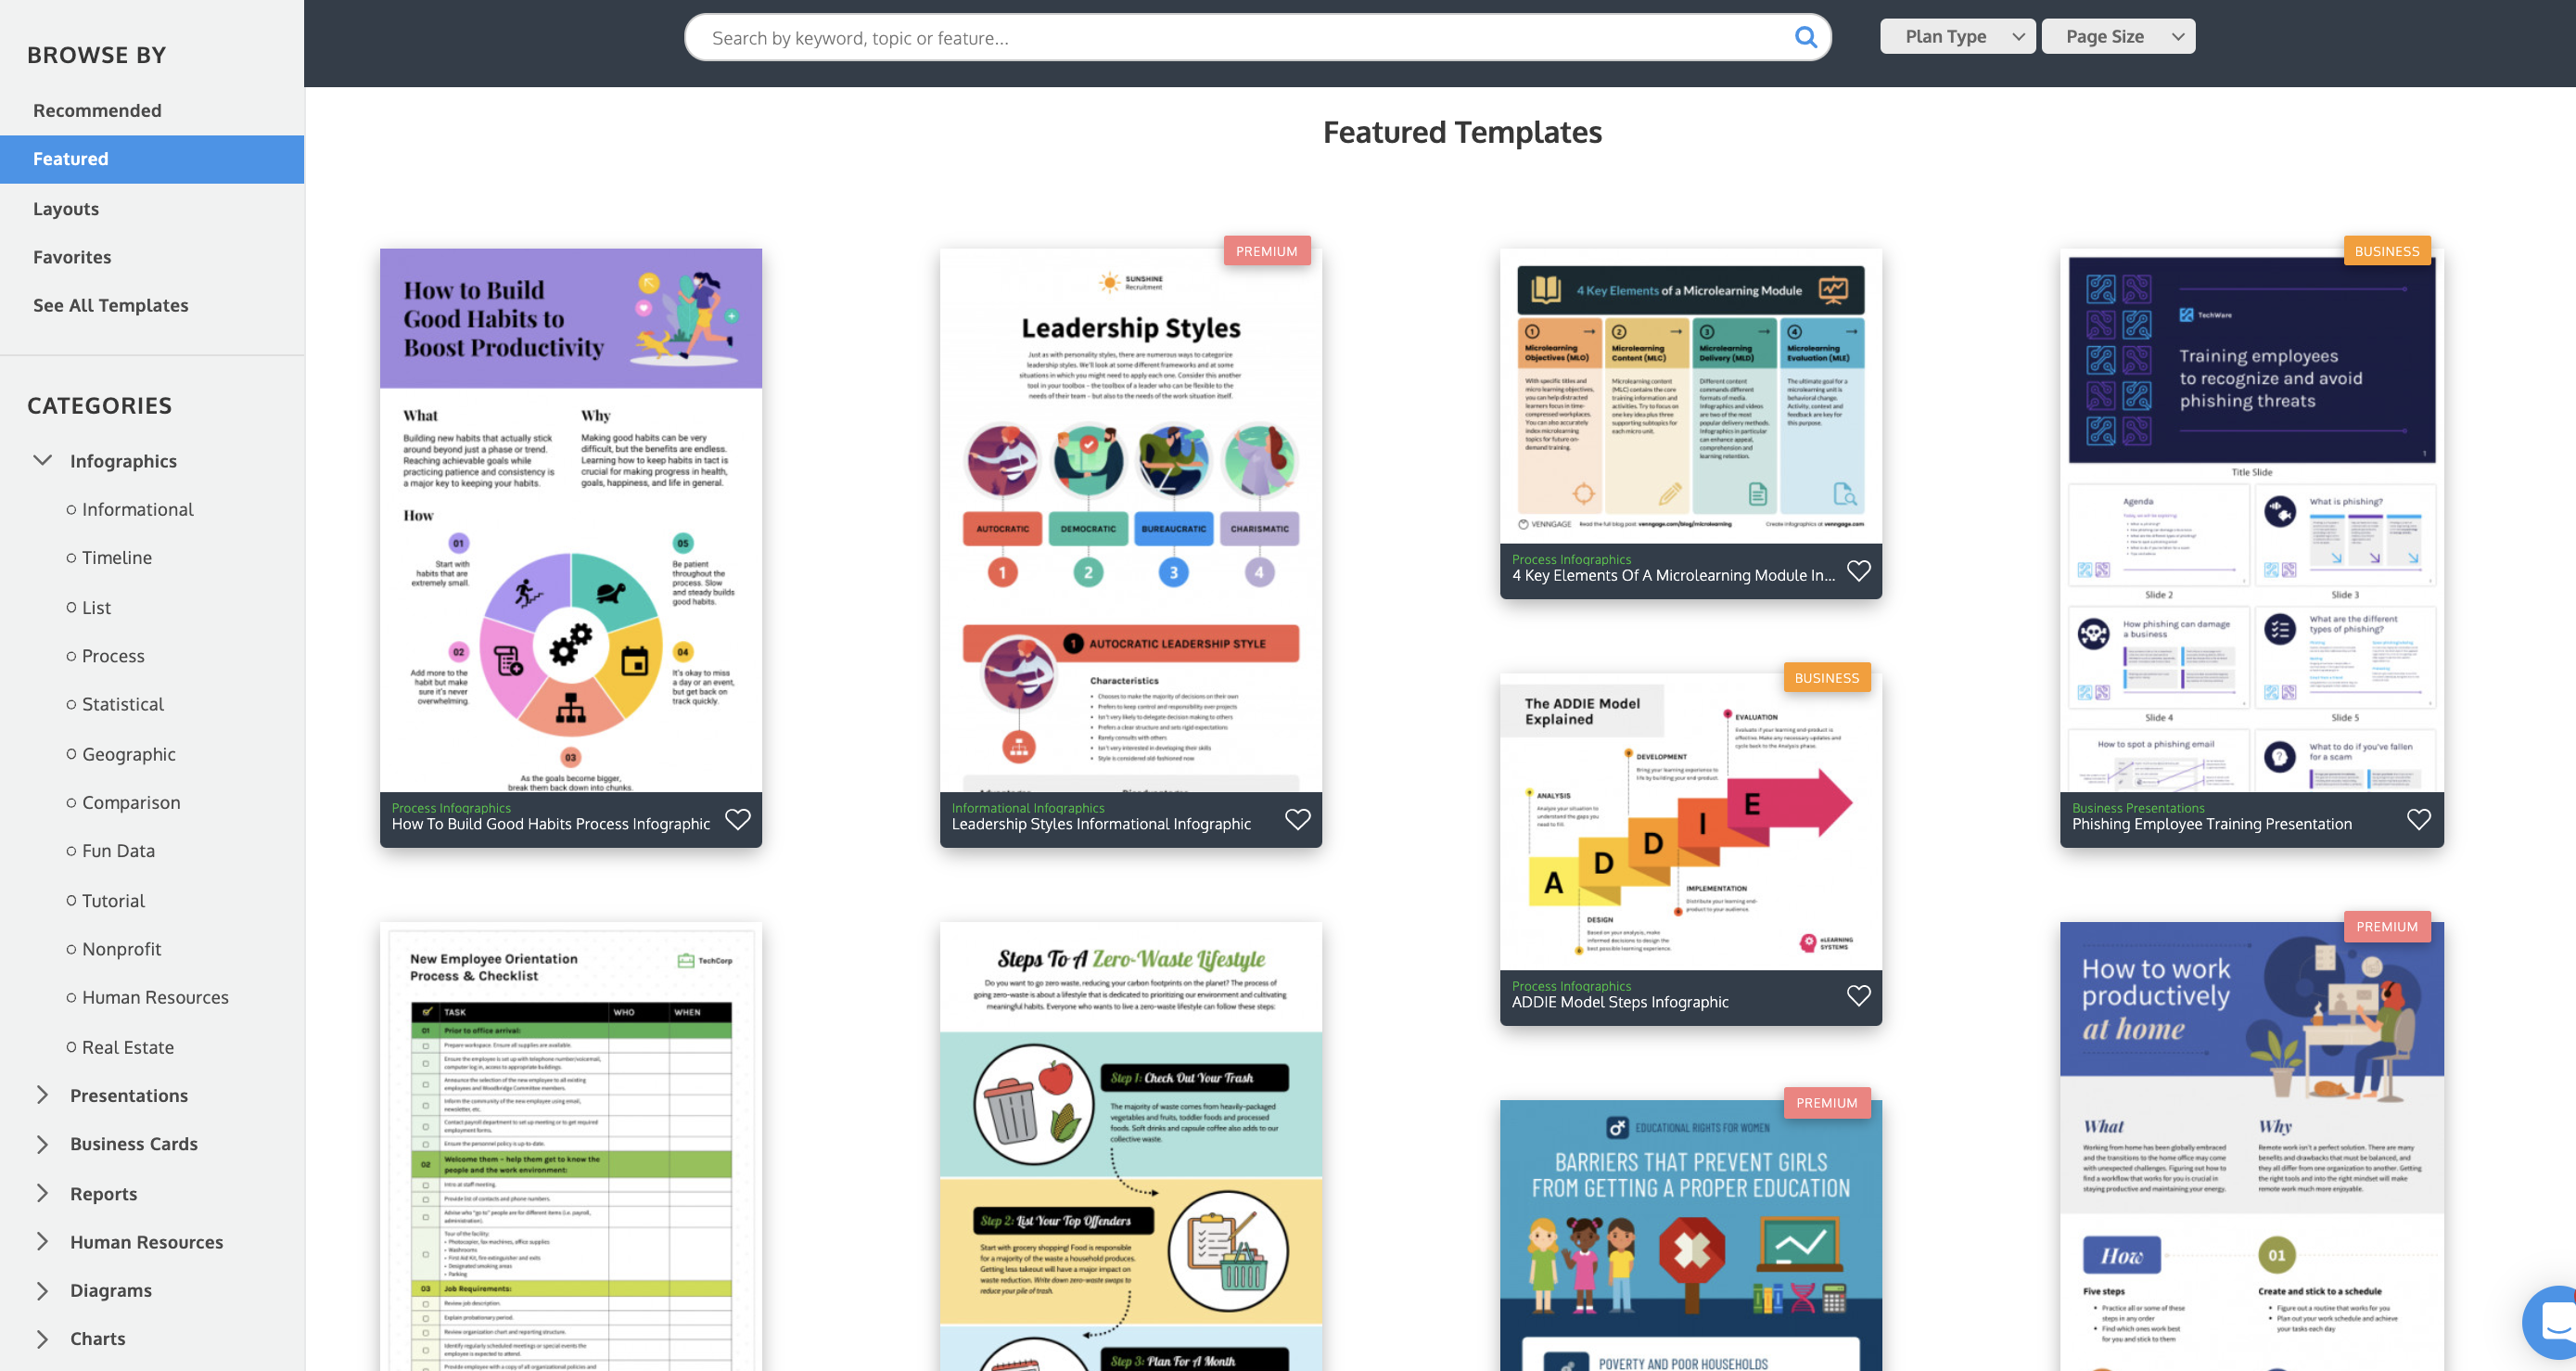This screenshot has height=1371, width=2576.
Task: Click the search magnifying glass icon
Action: tap(1806, 36)
